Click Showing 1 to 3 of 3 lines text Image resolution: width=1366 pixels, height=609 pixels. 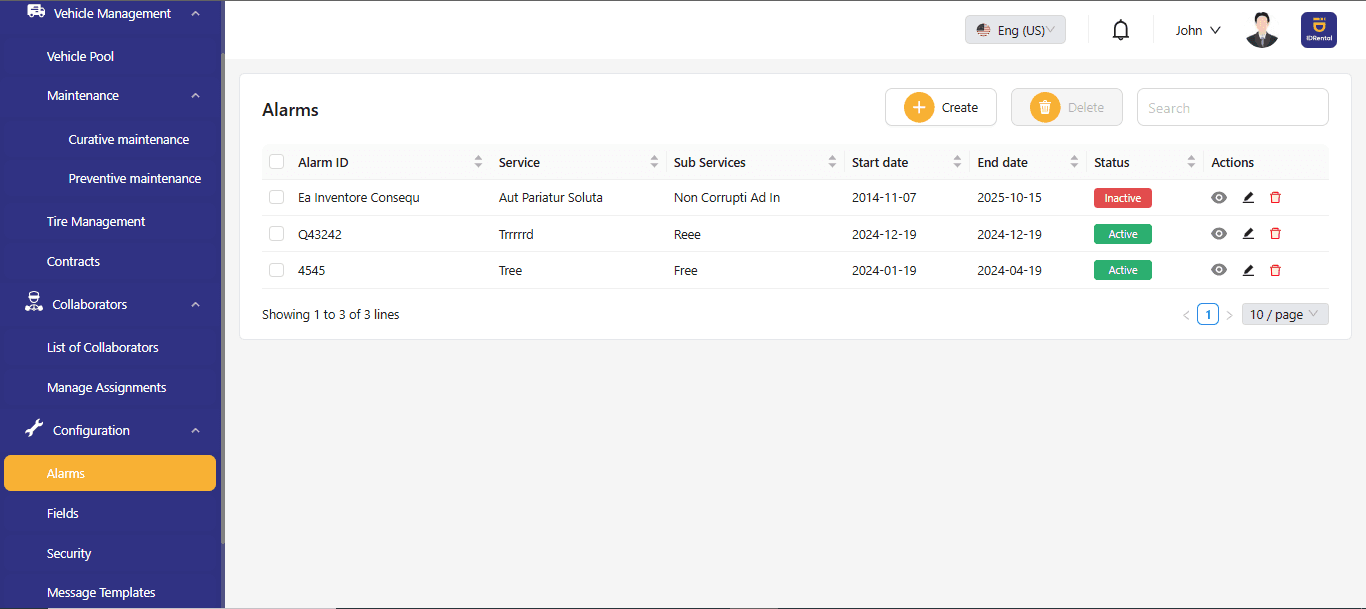(x=330, y=314)
